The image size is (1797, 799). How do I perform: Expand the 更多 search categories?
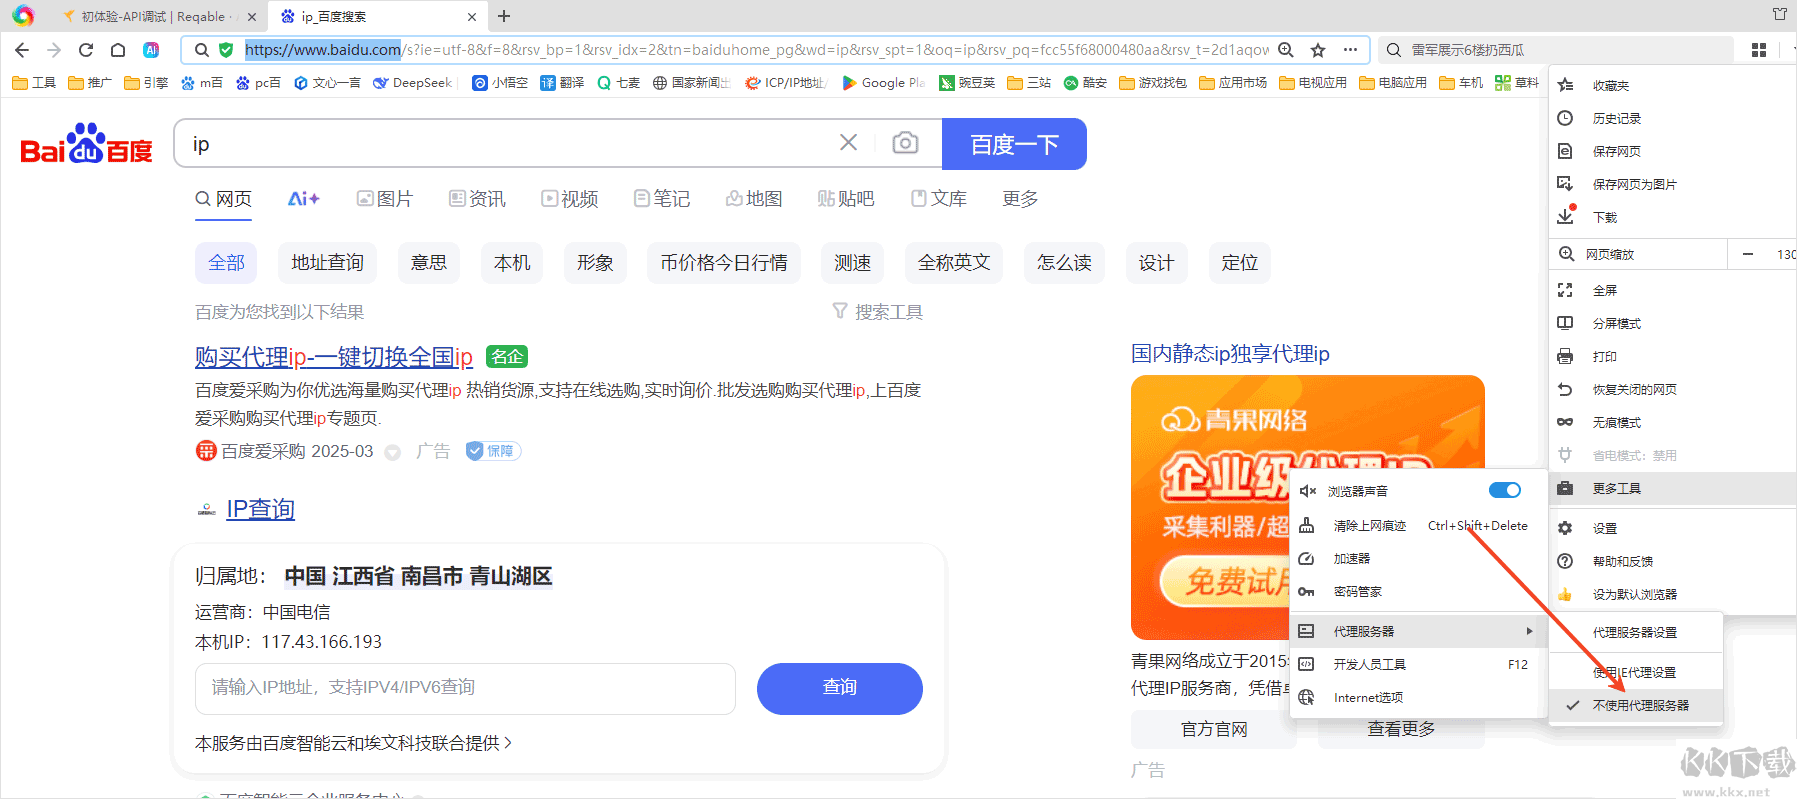tap(1020, 199)
